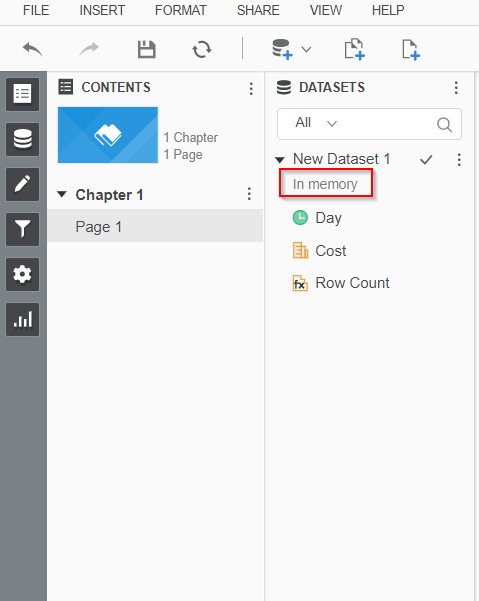
Task: Save the dossier with floppy disk icon
Action: (x=146, y=49)
